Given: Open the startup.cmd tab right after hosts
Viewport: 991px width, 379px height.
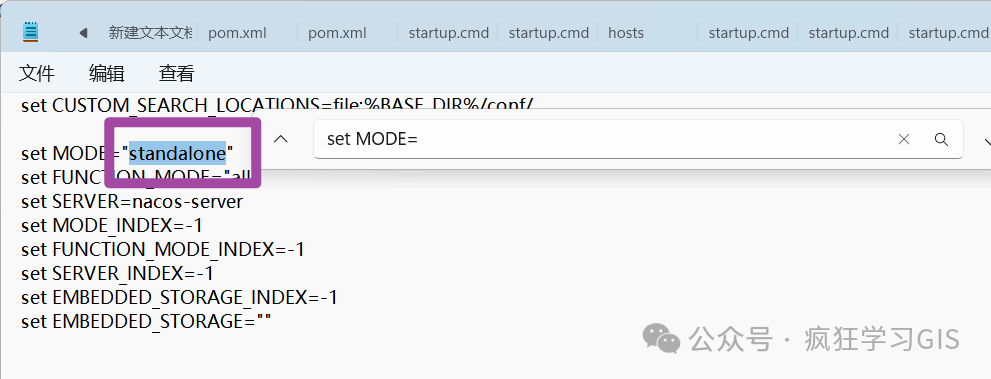Looking at the screenshot, I should (748, 33).
